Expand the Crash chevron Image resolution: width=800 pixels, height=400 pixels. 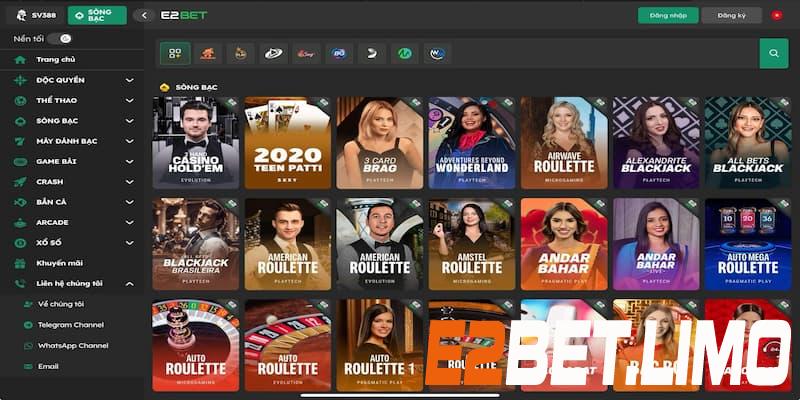point(130,182)
